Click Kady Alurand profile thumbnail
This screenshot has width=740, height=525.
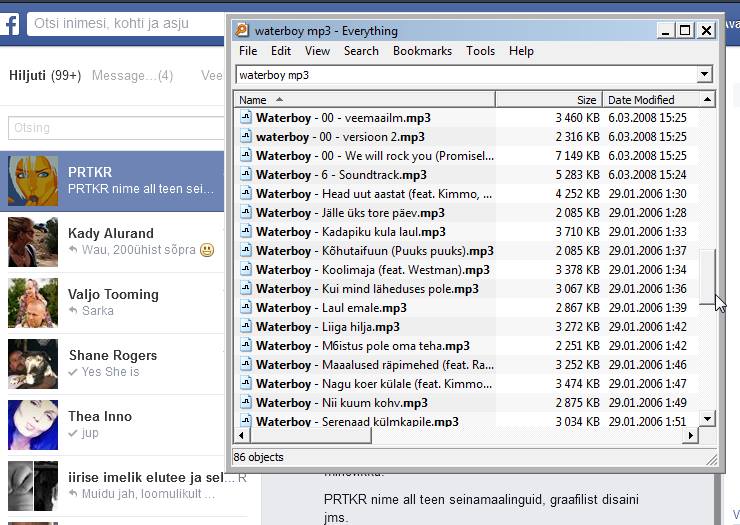pyautogui.click(x=33, y=242)
